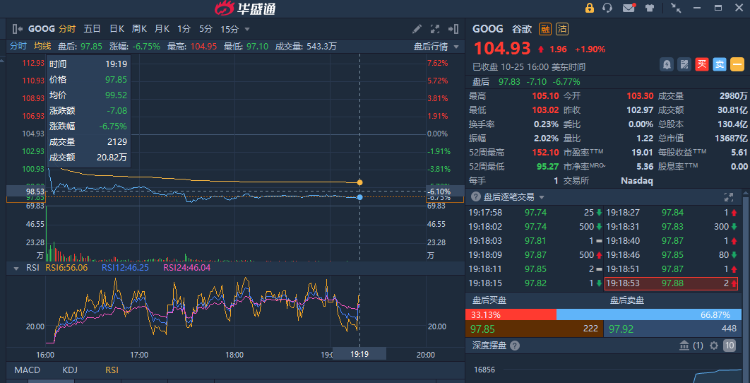Select the pencil drawing tool on chart
This screenshot has width=750, height=383.
(x=417, y=29)
